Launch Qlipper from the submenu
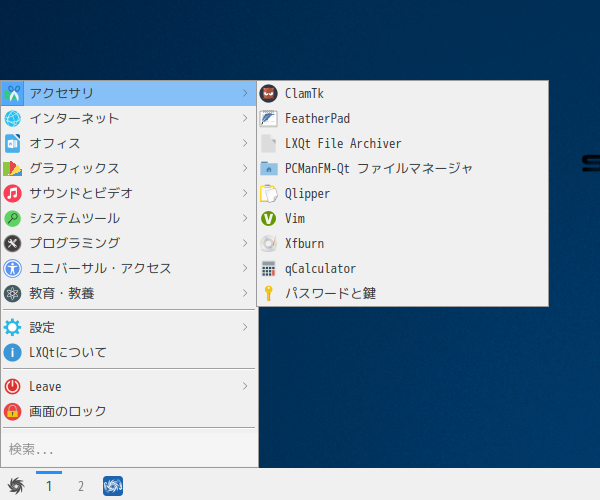This screenshot has width=600, height=500. click(x=403, y=194)
